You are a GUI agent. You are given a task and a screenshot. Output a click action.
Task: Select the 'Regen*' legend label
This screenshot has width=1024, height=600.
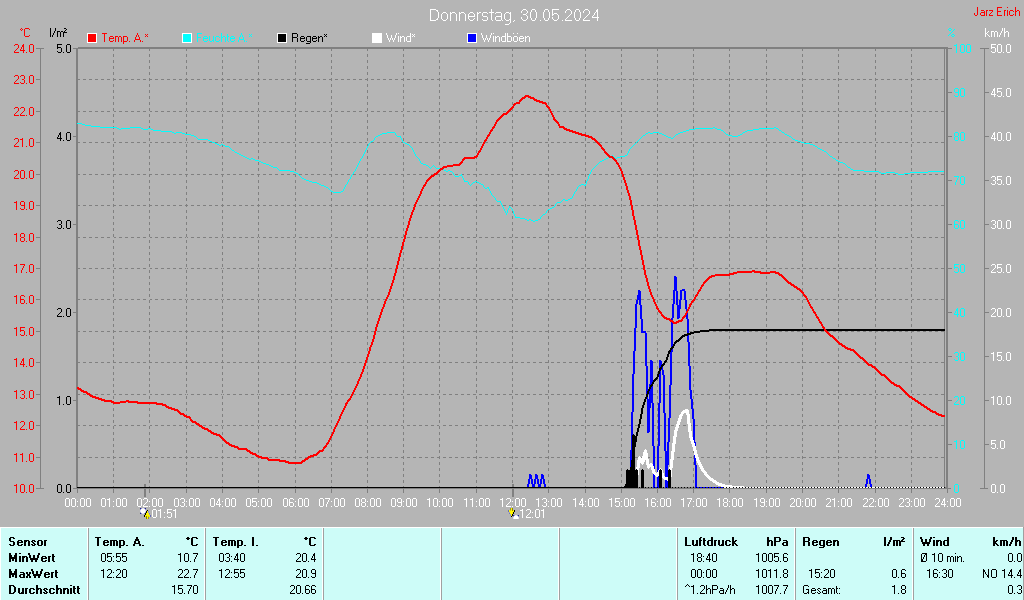[x=309, y=38]
